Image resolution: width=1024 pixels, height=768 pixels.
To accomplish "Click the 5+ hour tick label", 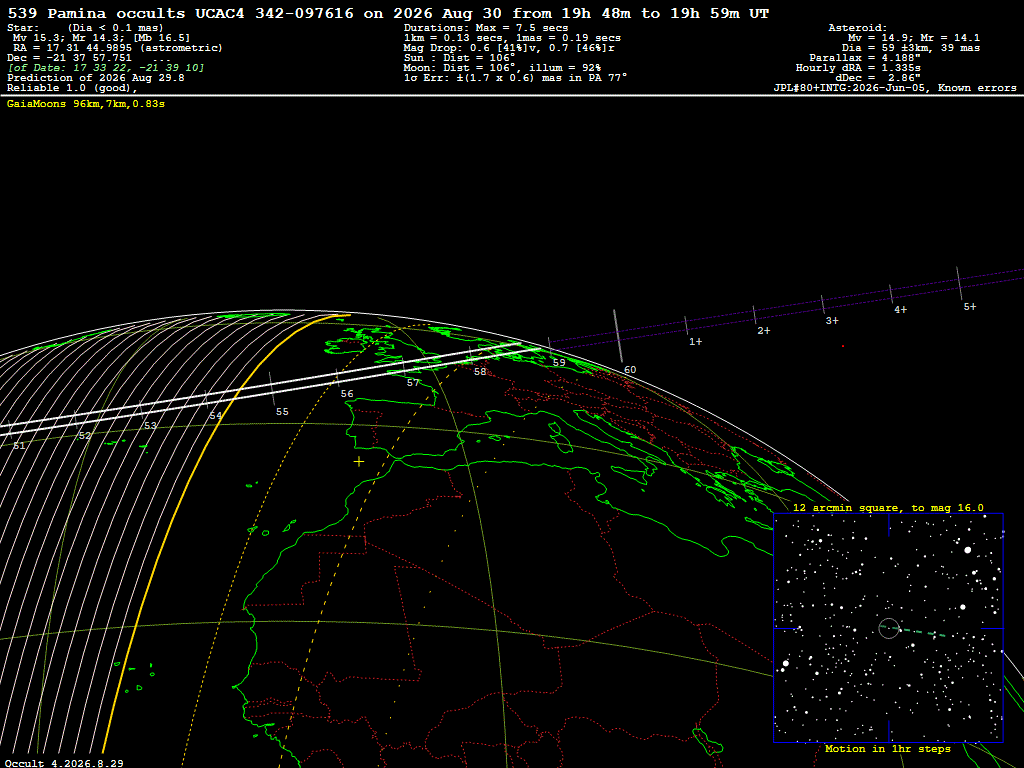I will point(970,306).
